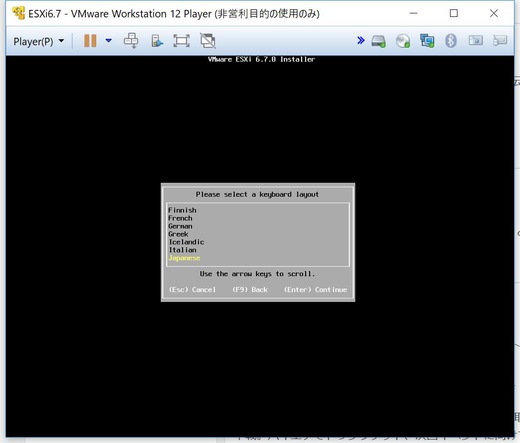This screenshot has width=520, height=443.
Task: Click the sound card device icon
Action: click(x=476, y=41)
